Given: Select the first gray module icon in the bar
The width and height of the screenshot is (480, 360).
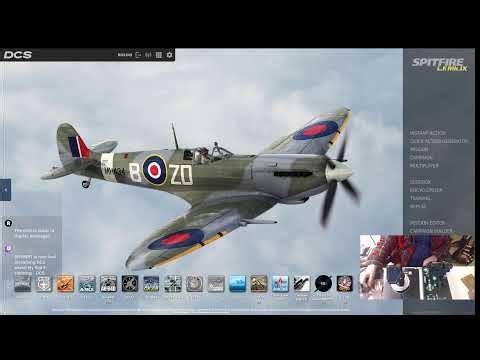Looking at the screenshot, I should click(x=23, y=284).
